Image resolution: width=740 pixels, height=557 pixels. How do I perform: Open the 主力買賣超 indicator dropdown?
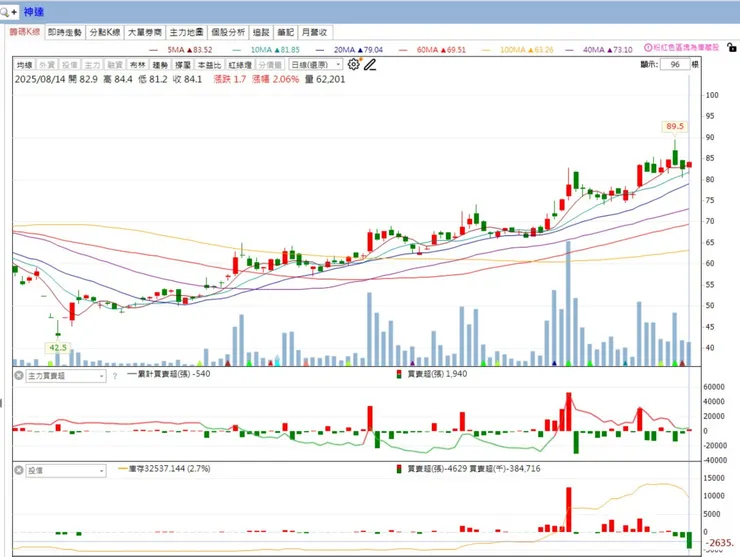click(x=66, y=376)
